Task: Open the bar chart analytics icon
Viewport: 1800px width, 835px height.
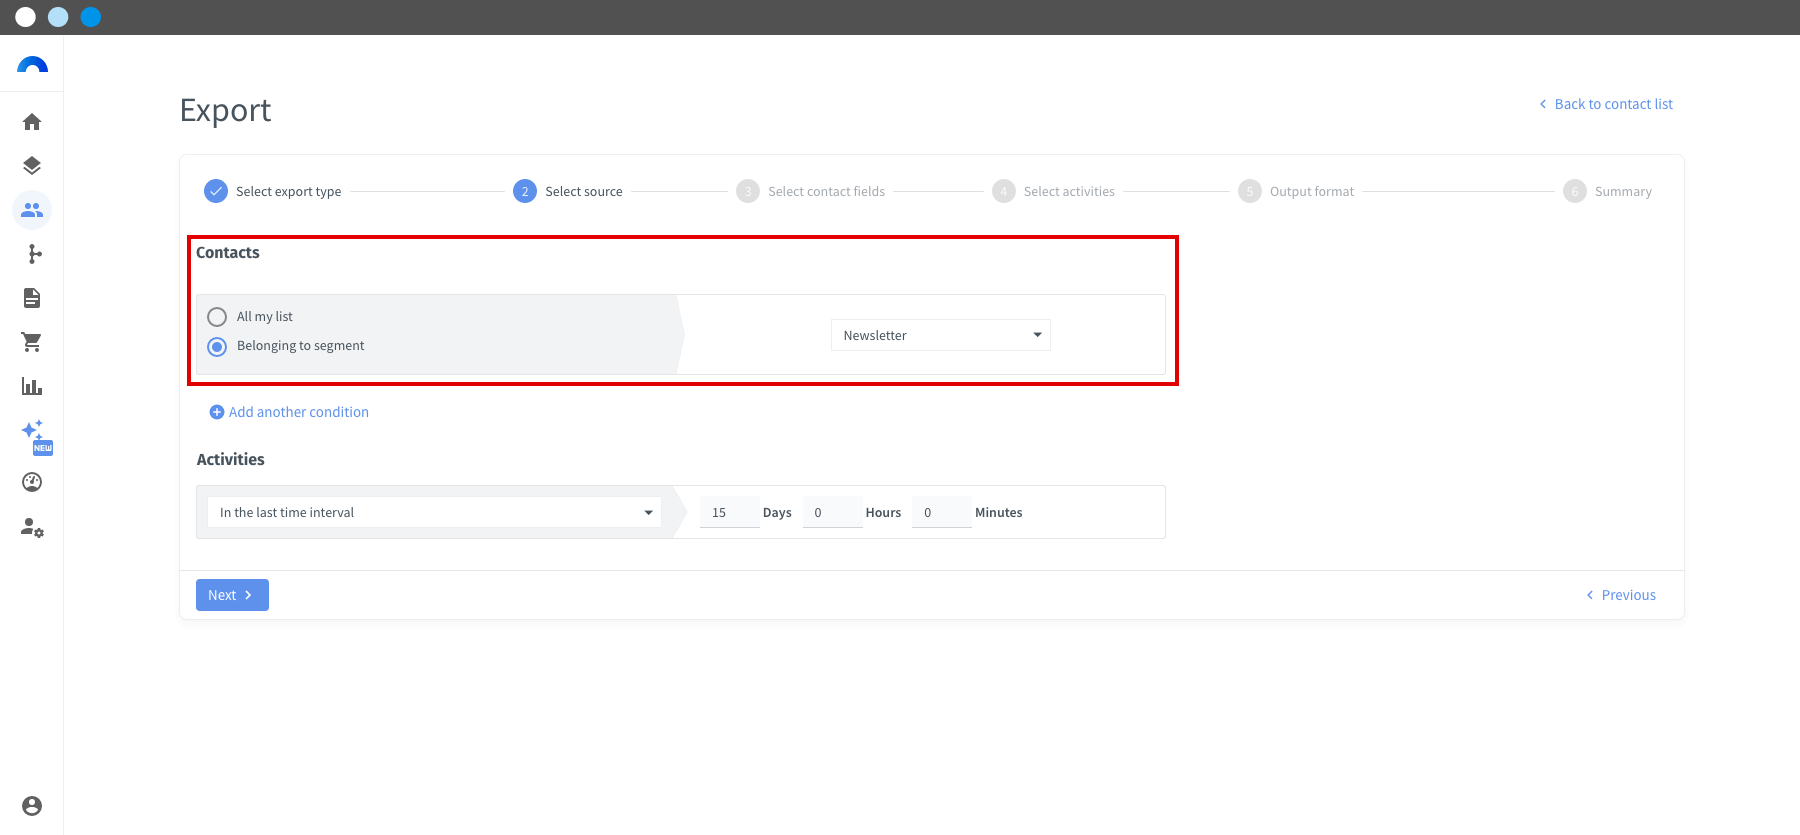Action: click(32, 386)
